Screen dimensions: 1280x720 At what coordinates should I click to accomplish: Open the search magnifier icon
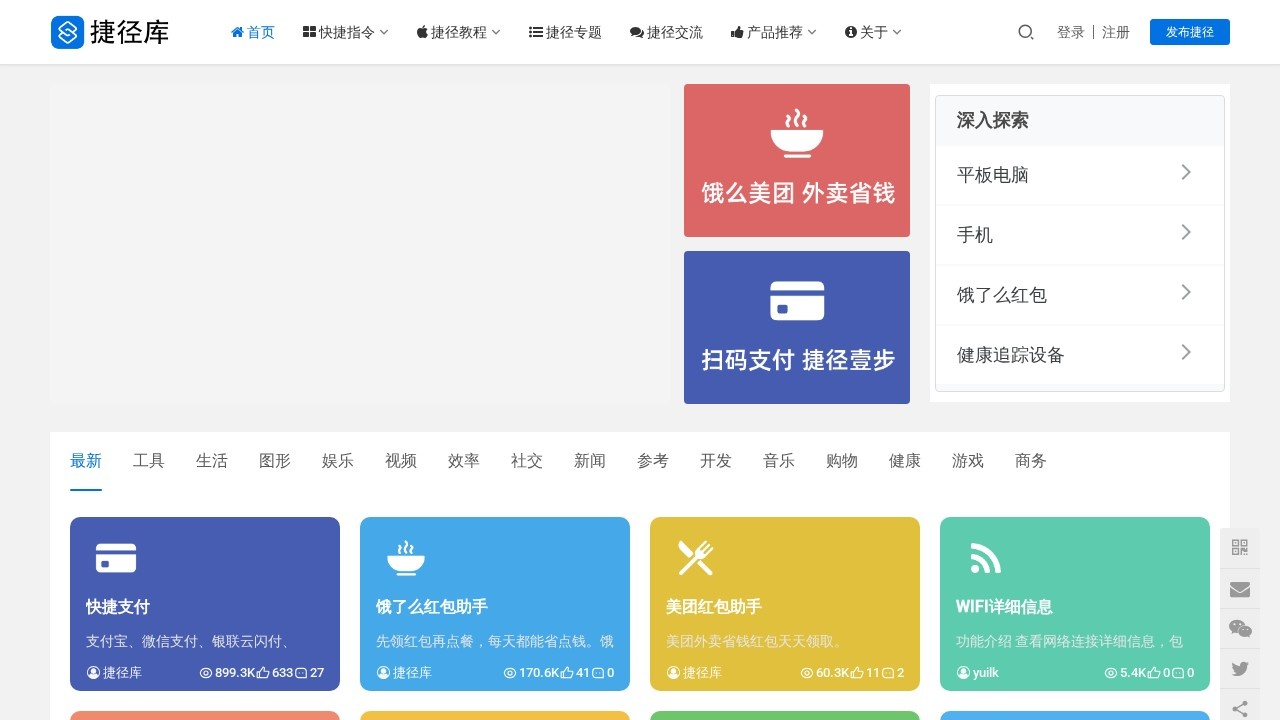coord(1025,32)
